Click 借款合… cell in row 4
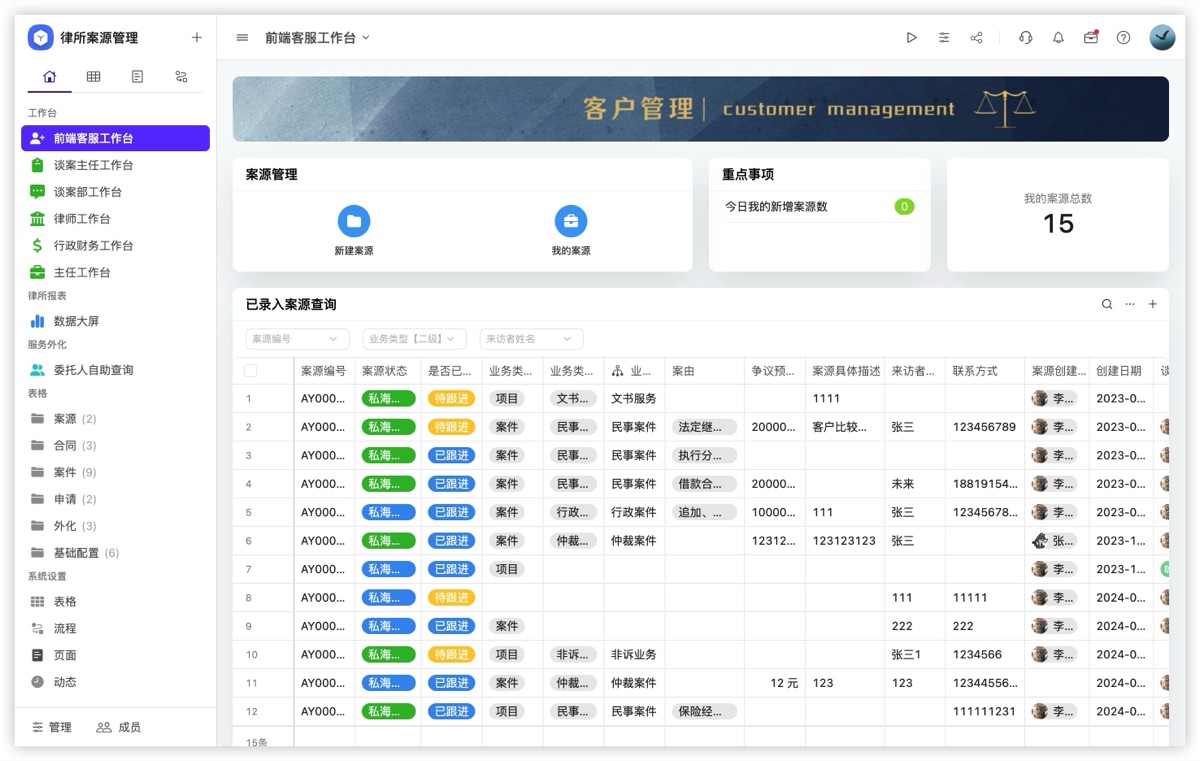The height and width of the screenshot is (761, 1200). (x=704, y=484)
